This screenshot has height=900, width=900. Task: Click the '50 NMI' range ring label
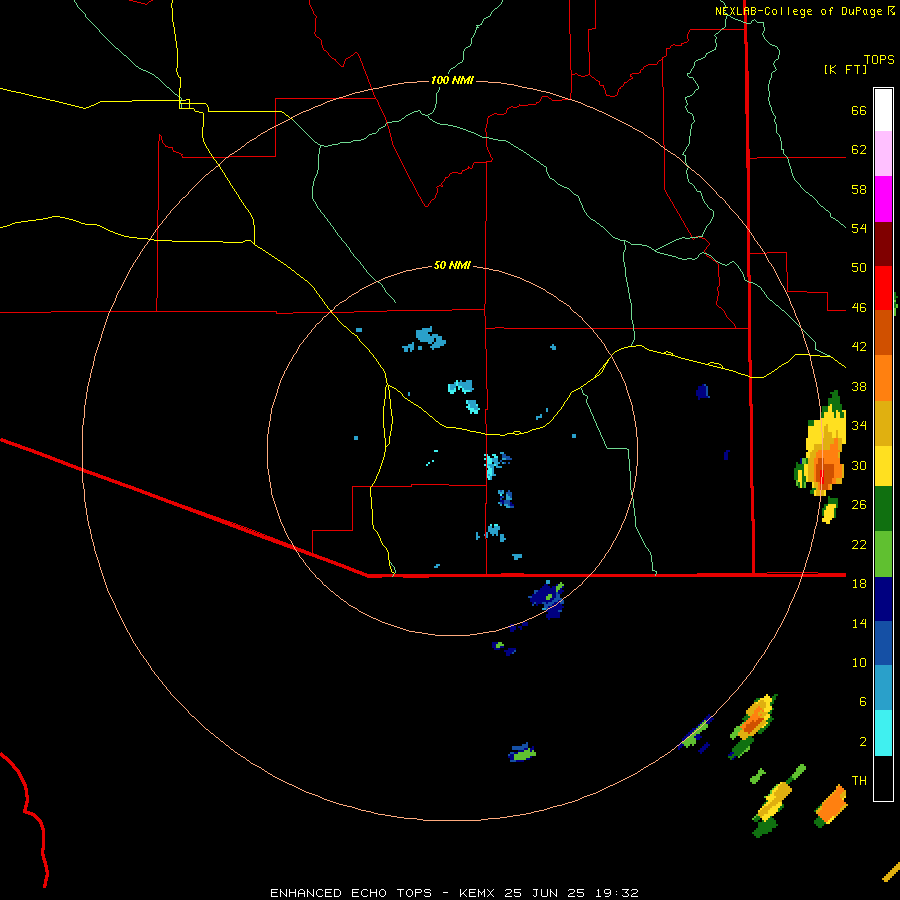452,265
